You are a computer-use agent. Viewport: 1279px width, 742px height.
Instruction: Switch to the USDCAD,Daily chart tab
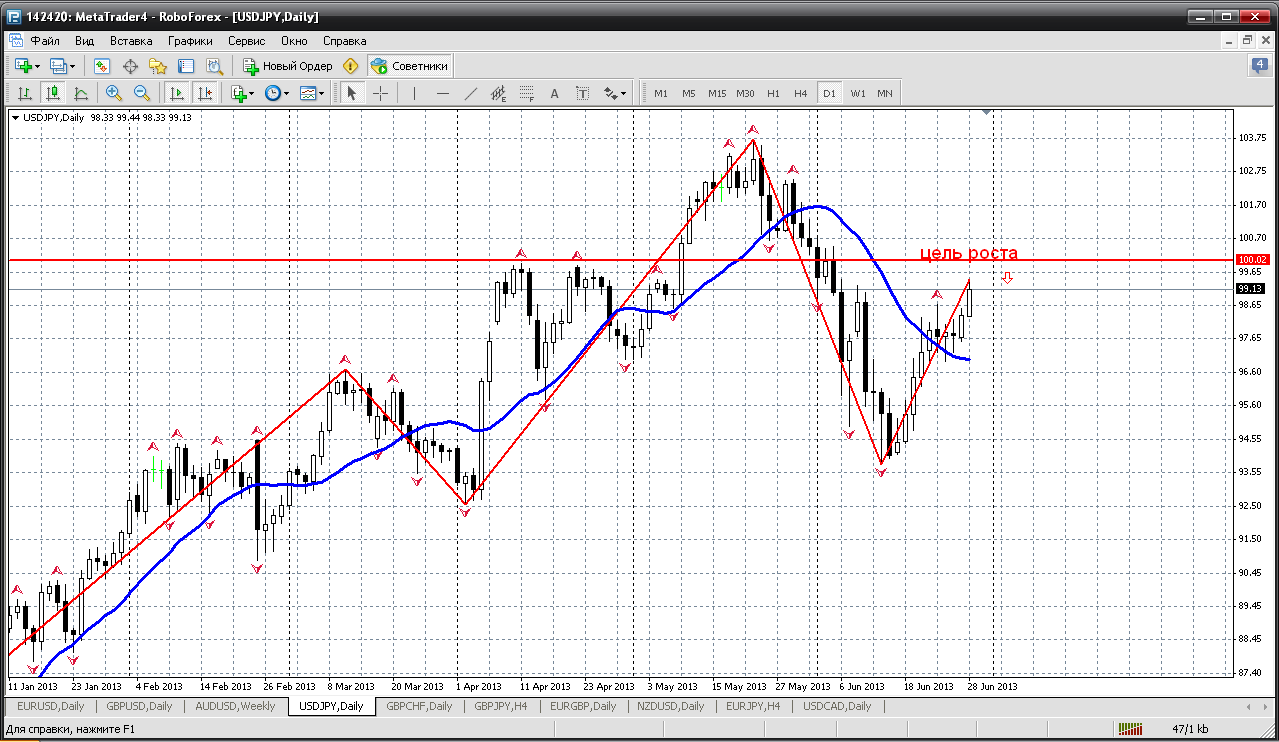point(837,706)
